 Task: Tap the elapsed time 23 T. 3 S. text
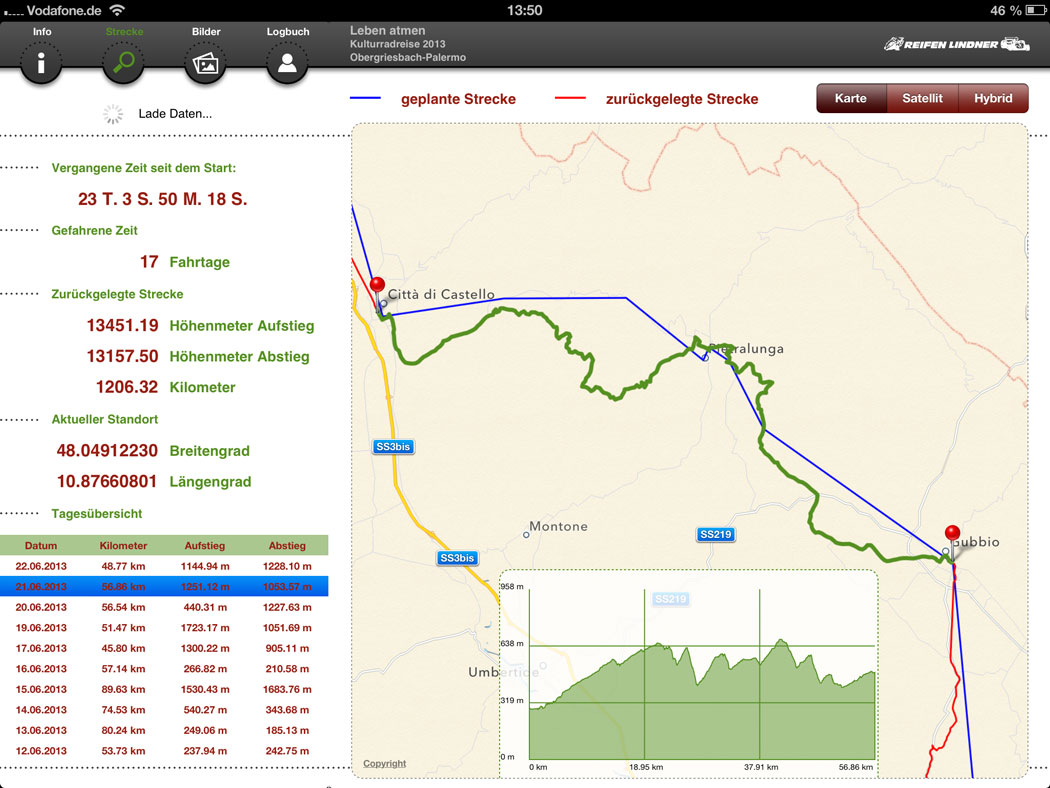[x=163, y=199]
